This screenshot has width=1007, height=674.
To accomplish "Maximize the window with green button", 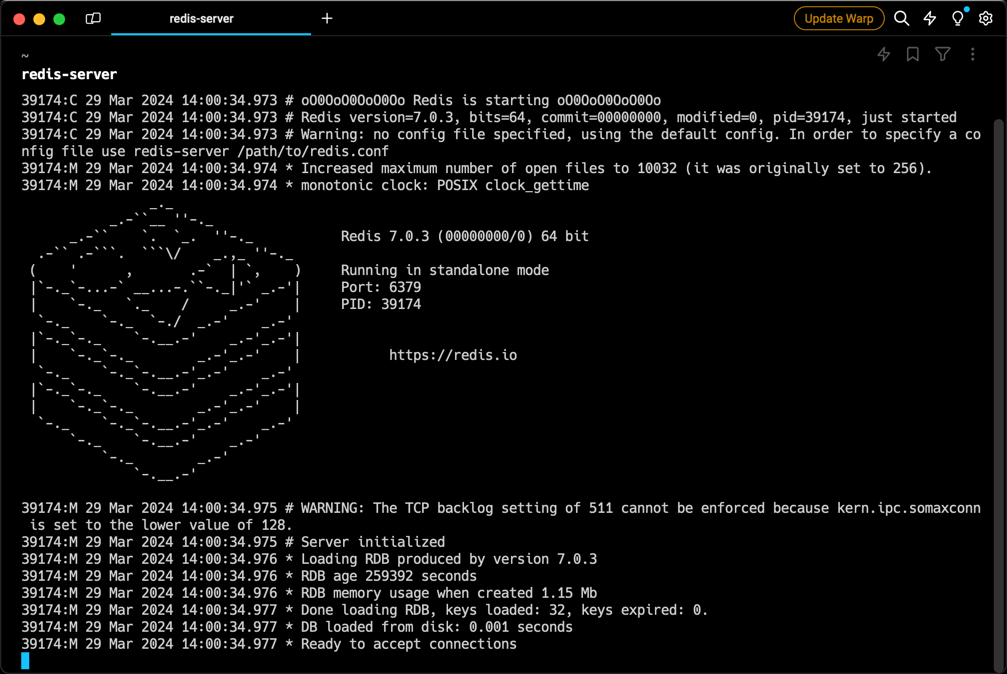I will click(59, 19).
